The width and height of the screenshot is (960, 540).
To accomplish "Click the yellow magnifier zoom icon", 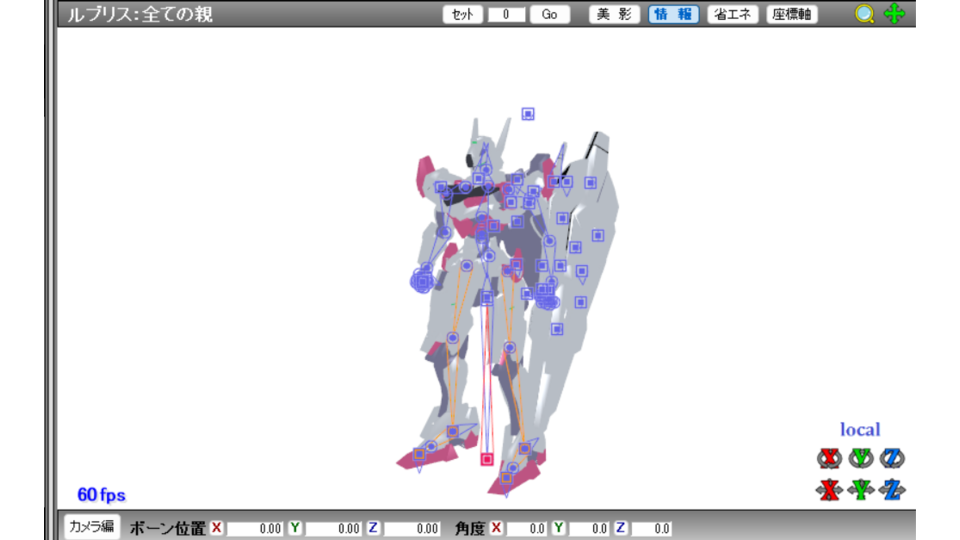I will [864, 13].
